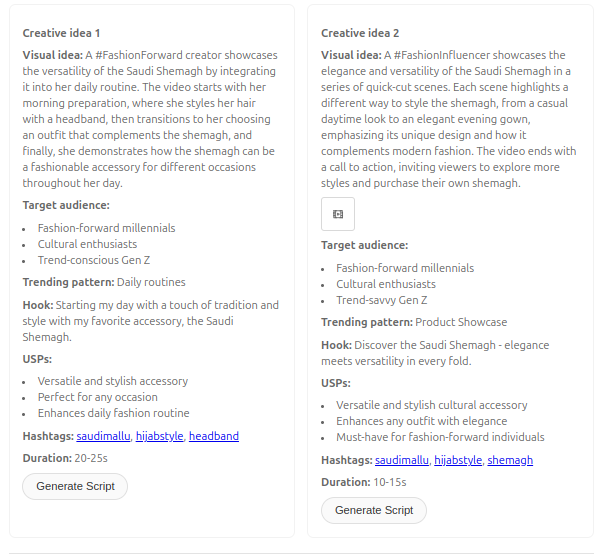Screen dimensions: 599x555
Task: Click the Enhances any outfit with elegance bullet
Action: click(421, 421)
